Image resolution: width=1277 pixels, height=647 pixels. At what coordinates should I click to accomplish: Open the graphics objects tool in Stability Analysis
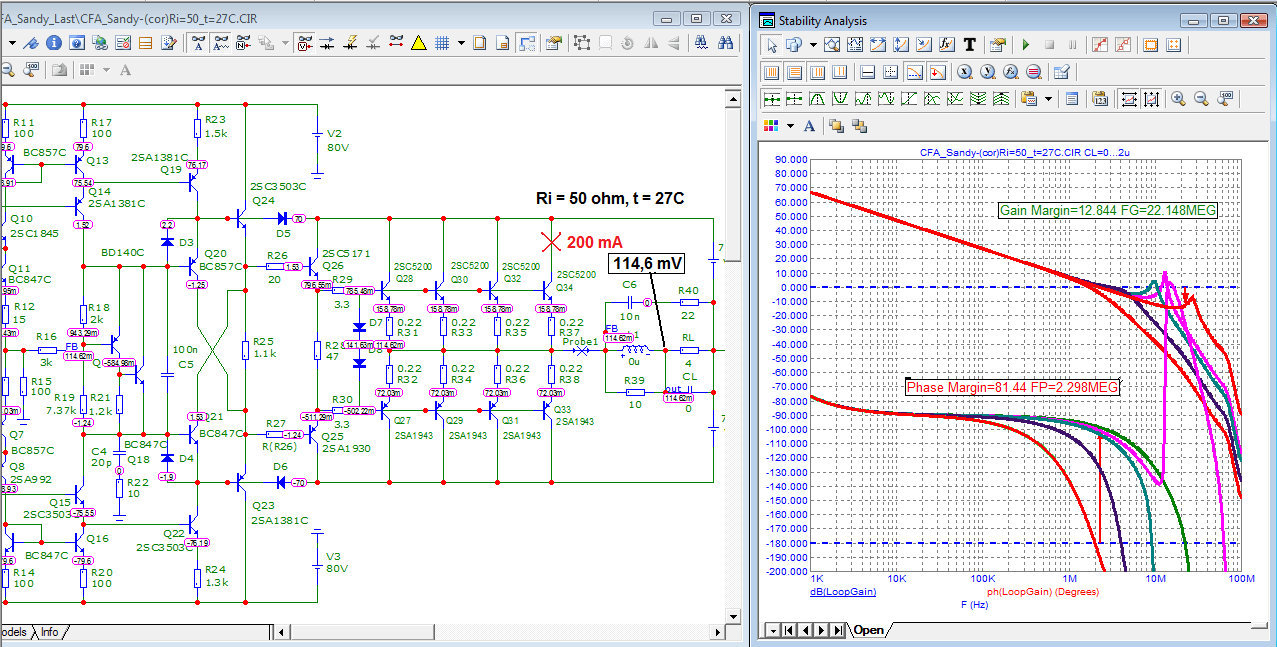pos(794,45)
